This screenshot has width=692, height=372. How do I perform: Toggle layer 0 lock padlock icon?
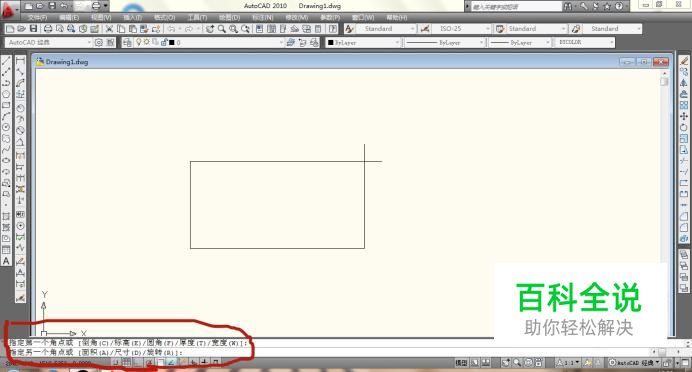tap(164, 42)
